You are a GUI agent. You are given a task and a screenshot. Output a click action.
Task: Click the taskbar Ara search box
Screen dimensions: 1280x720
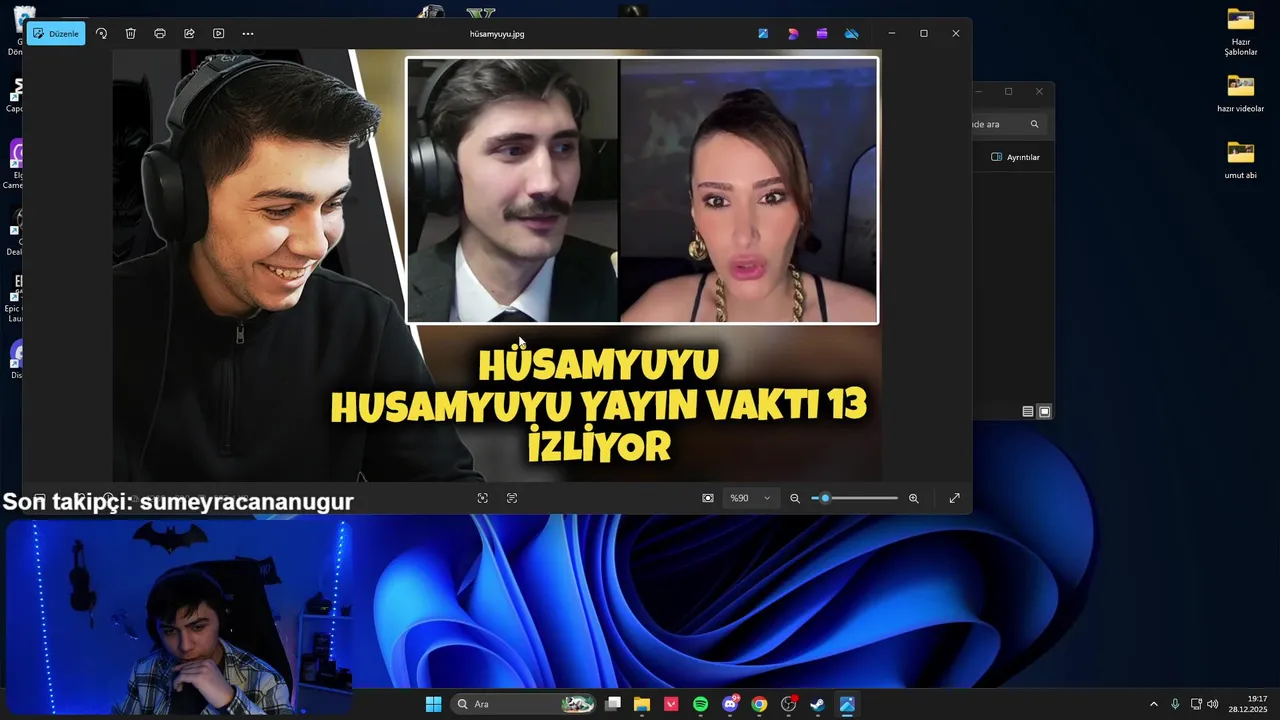[525, 704]
